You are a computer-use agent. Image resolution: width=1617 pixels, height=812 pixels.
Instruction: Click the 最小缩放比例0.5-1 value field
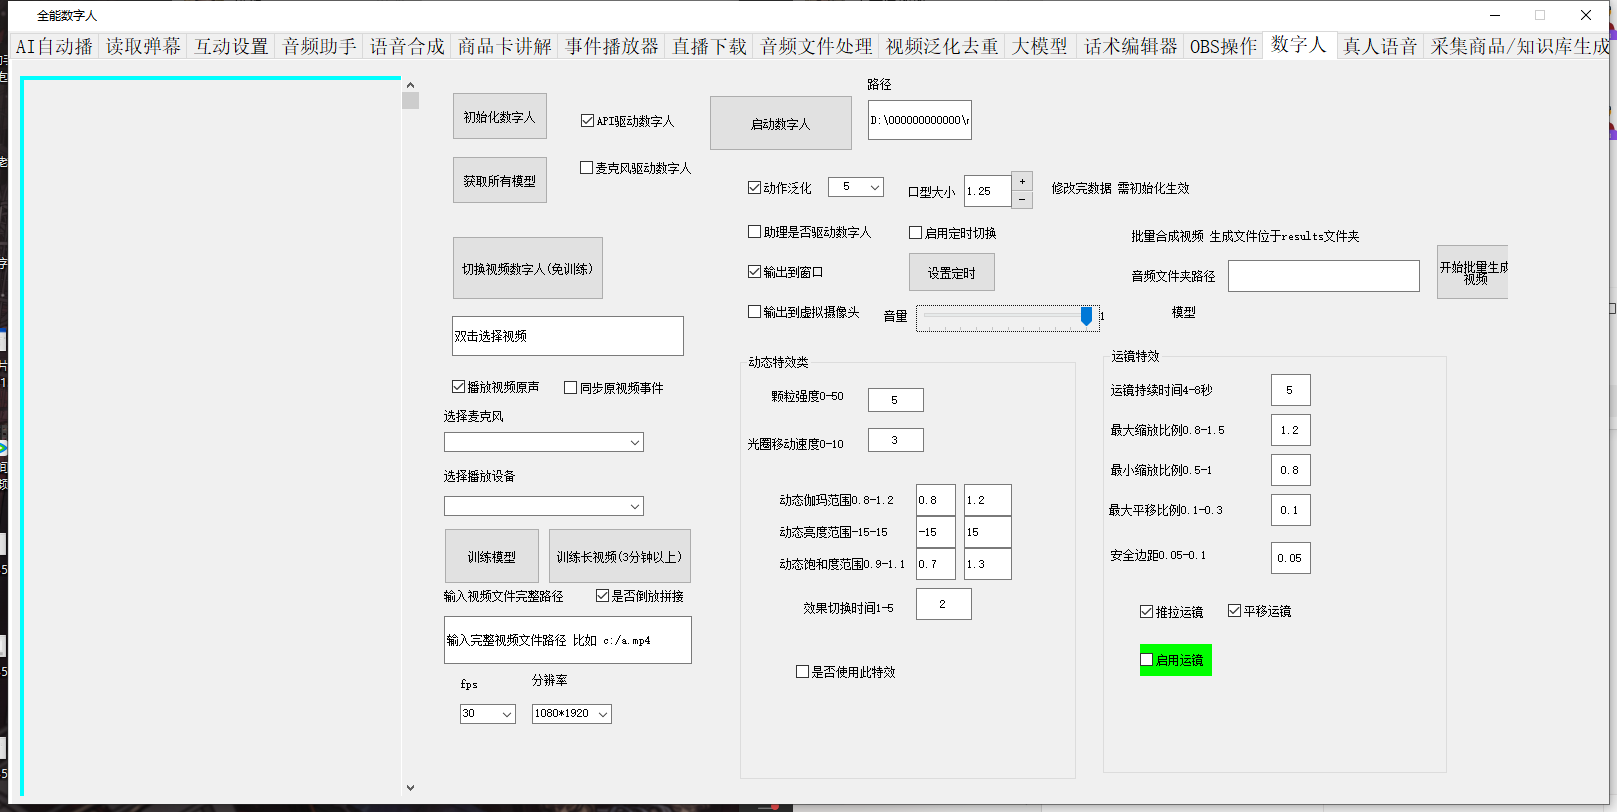[1291, 470]
